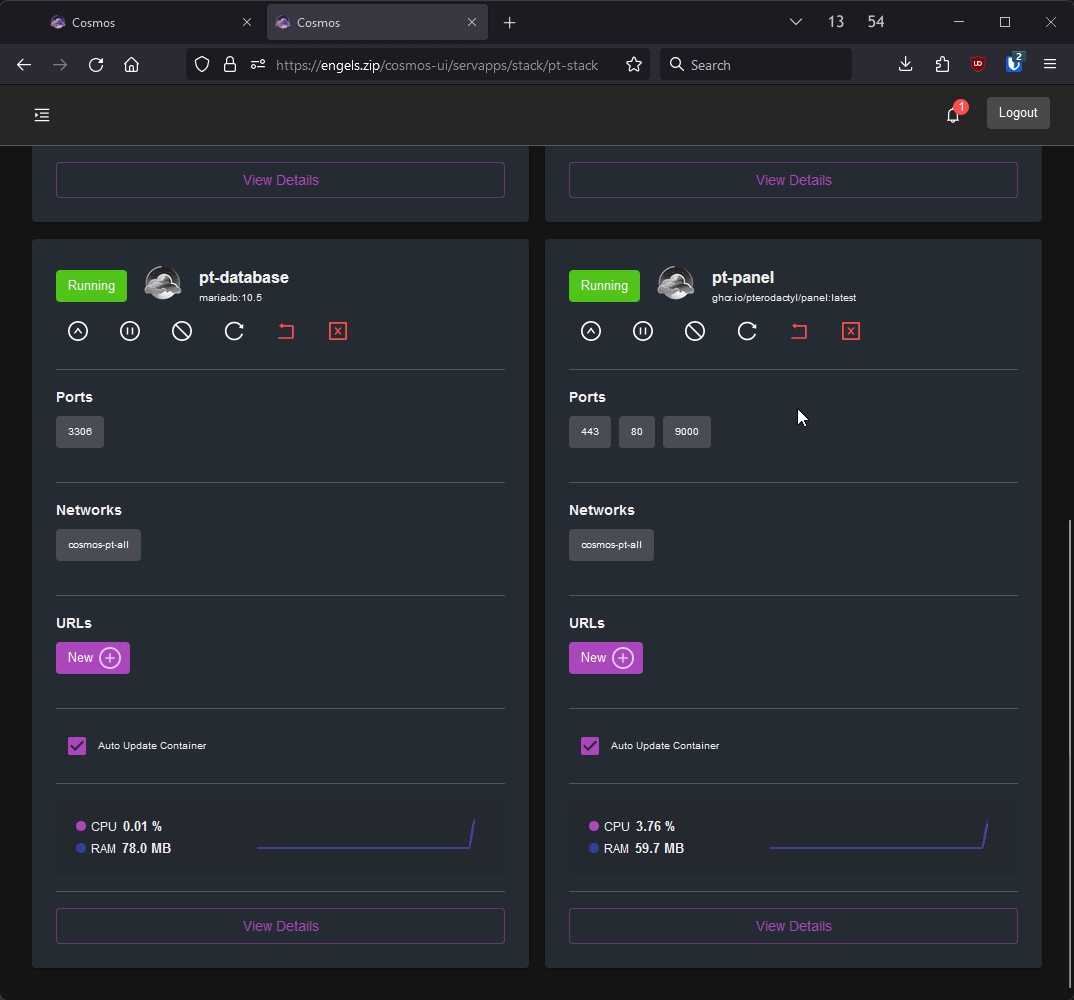1074x1000 pixels.
Task: Restart the pt-database container
Action: (234, 332)
